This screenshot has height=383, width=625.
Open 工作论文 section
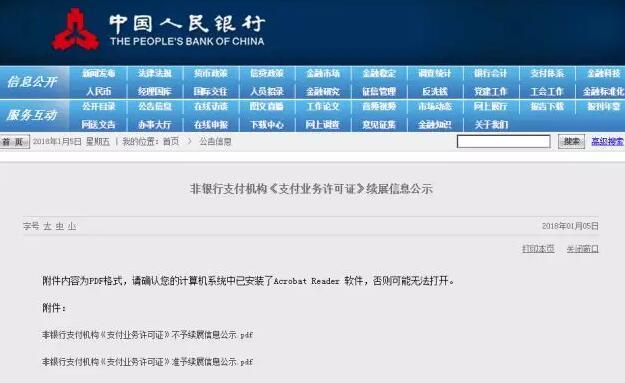(x=323, y=106)
